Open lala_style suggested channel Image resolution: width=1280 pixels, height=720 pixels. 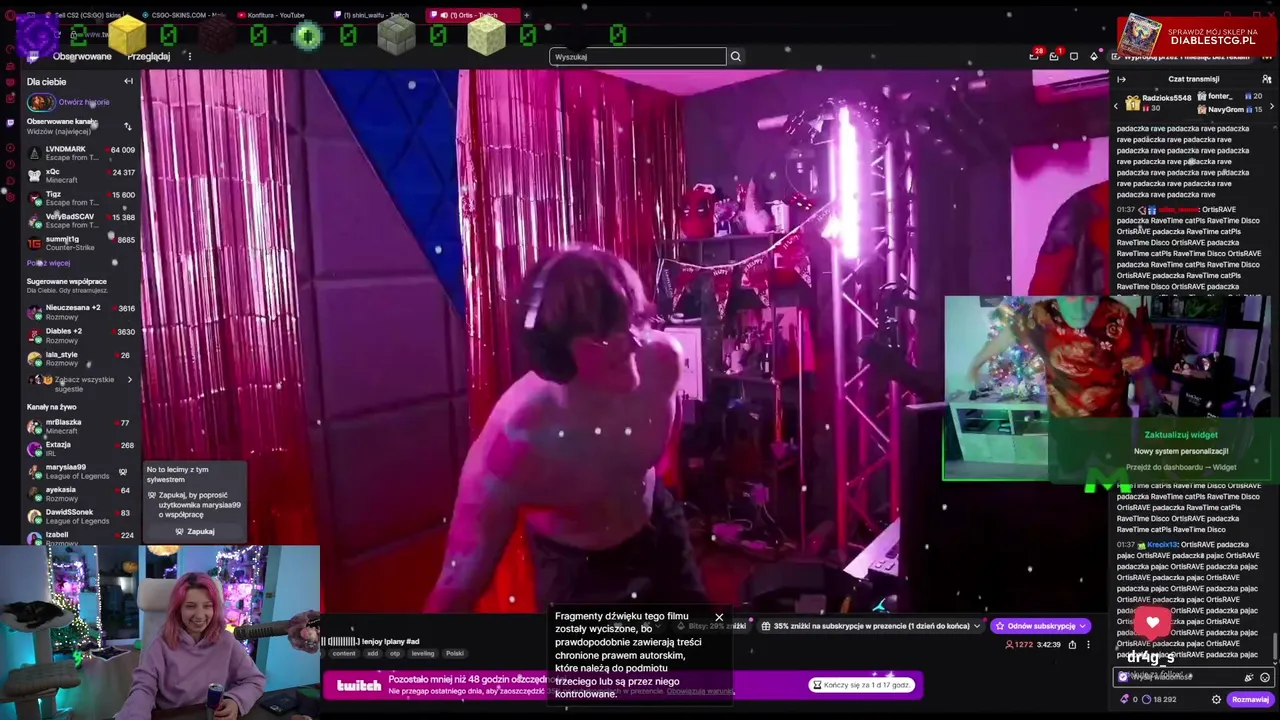[81, 358]
